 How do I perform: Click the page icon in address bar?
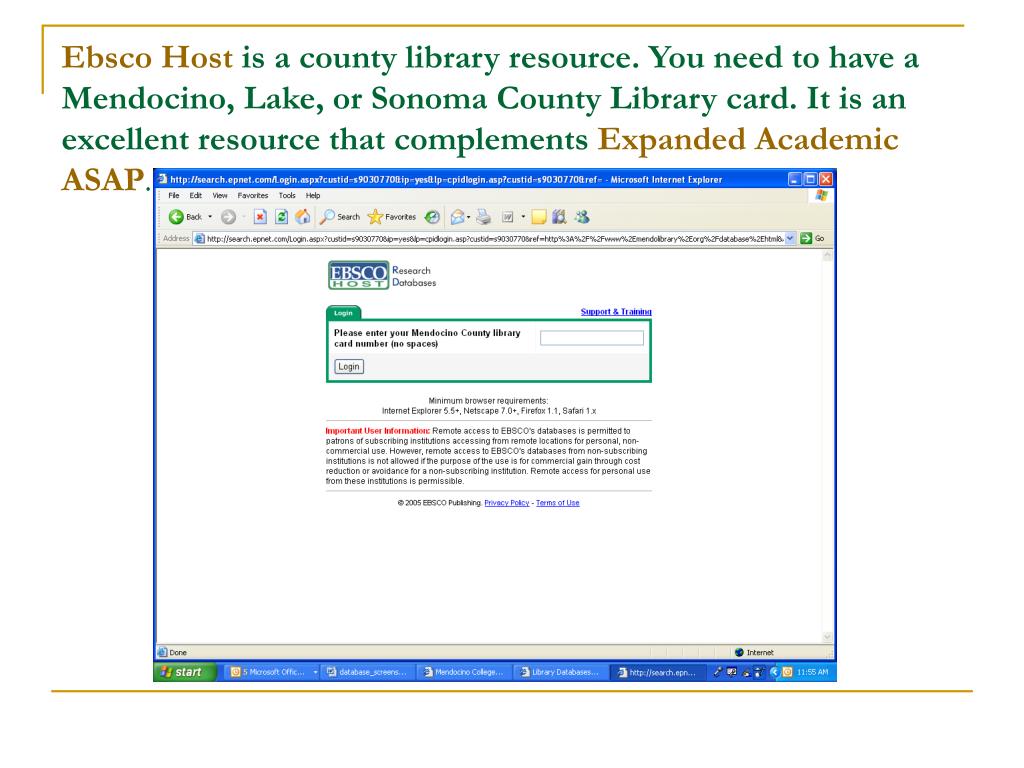[x=200, y=238]
